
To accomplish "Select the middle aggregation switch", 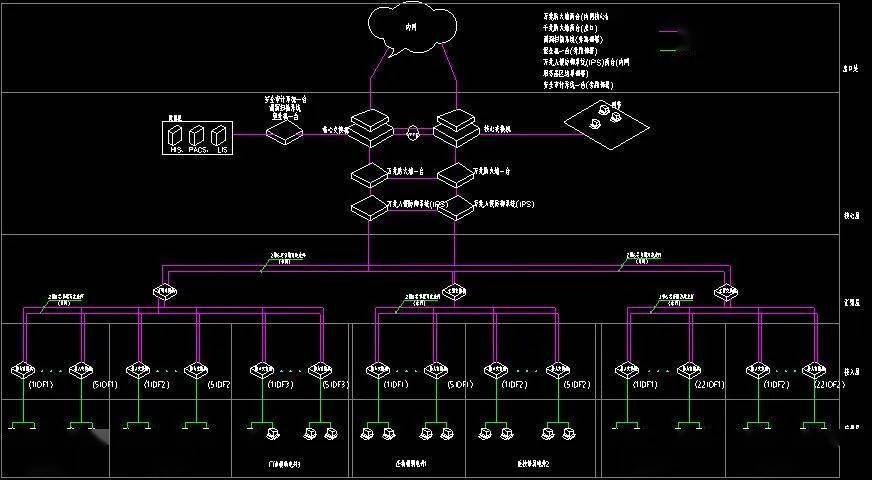I will coord(454,291).
